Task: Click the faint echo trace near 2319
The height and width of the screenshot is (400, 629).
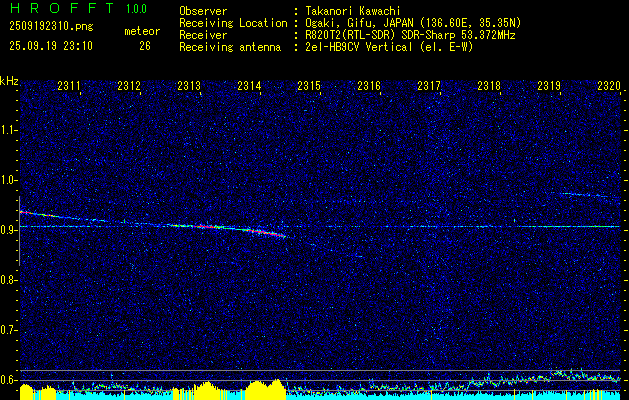Action: [x=584, y=195]
